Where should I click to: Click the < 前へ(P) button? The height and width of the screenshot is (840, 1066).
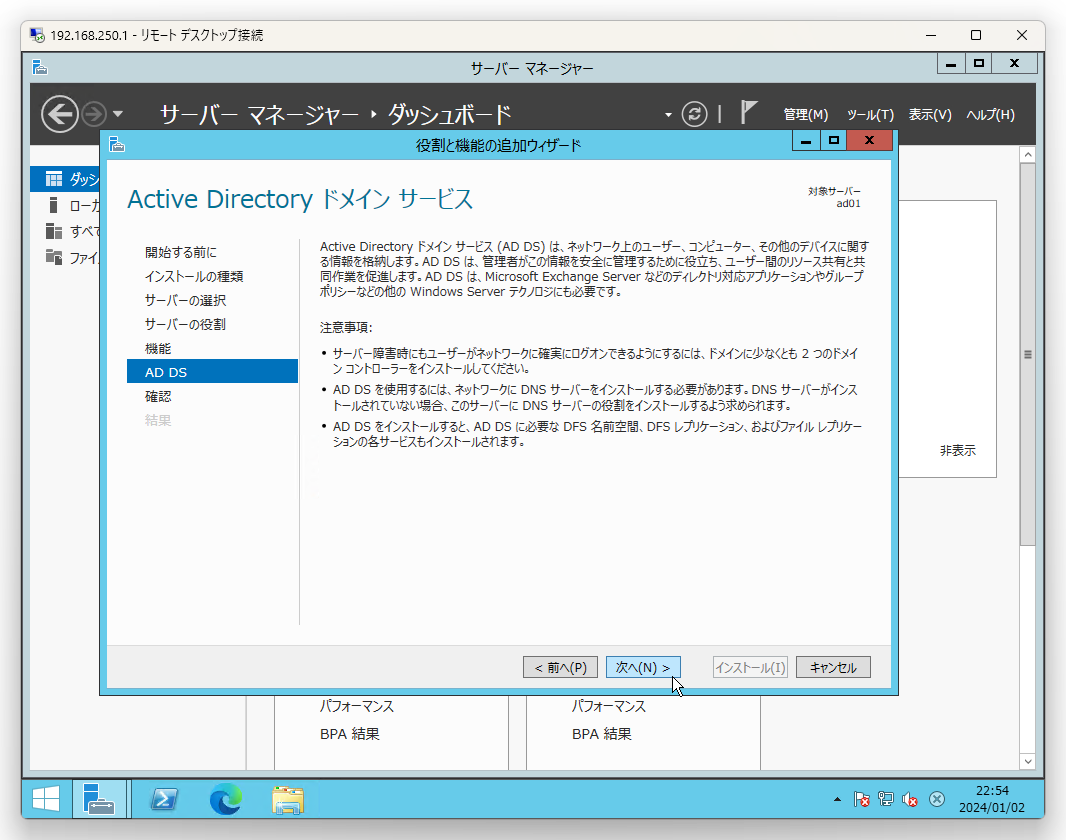pos(560,667)
